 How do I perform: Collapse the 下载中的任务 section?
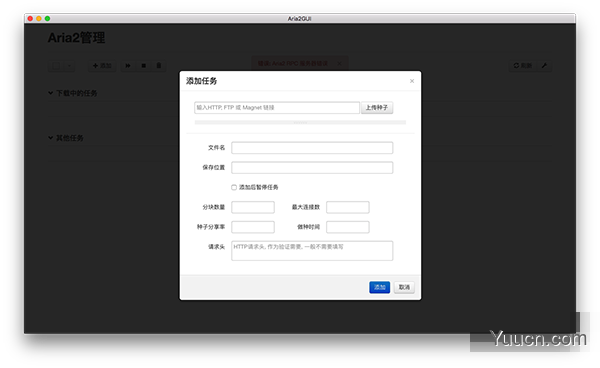(73, 93)
